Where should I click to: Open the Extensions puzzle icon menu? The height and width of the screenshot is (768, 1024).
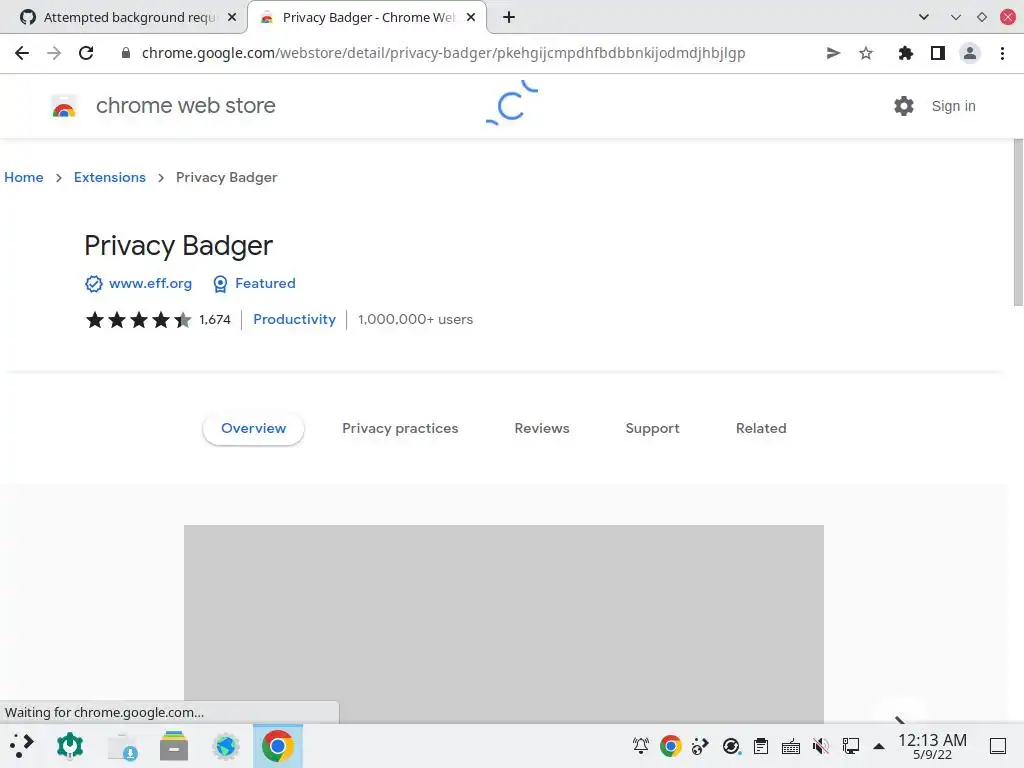click(x=905, y=53)
